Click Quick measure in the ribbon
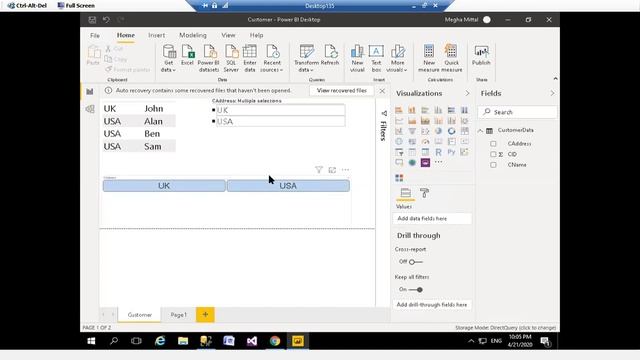The width and height of the screenshot is (640, 360). 451,58
